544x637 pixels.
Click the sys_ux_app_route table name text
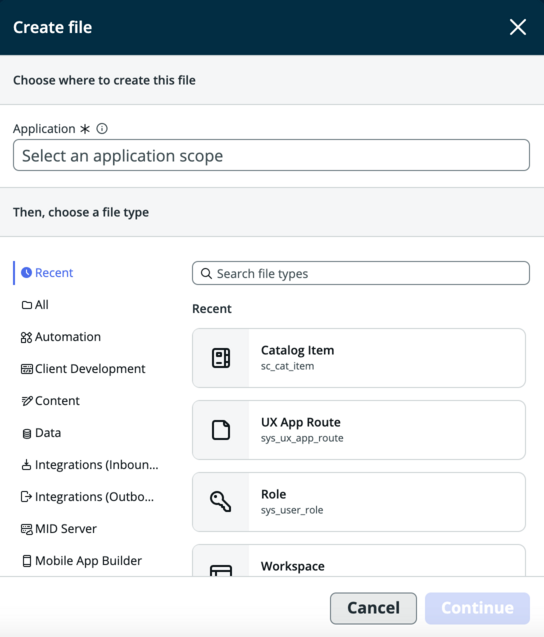[302, 438]
